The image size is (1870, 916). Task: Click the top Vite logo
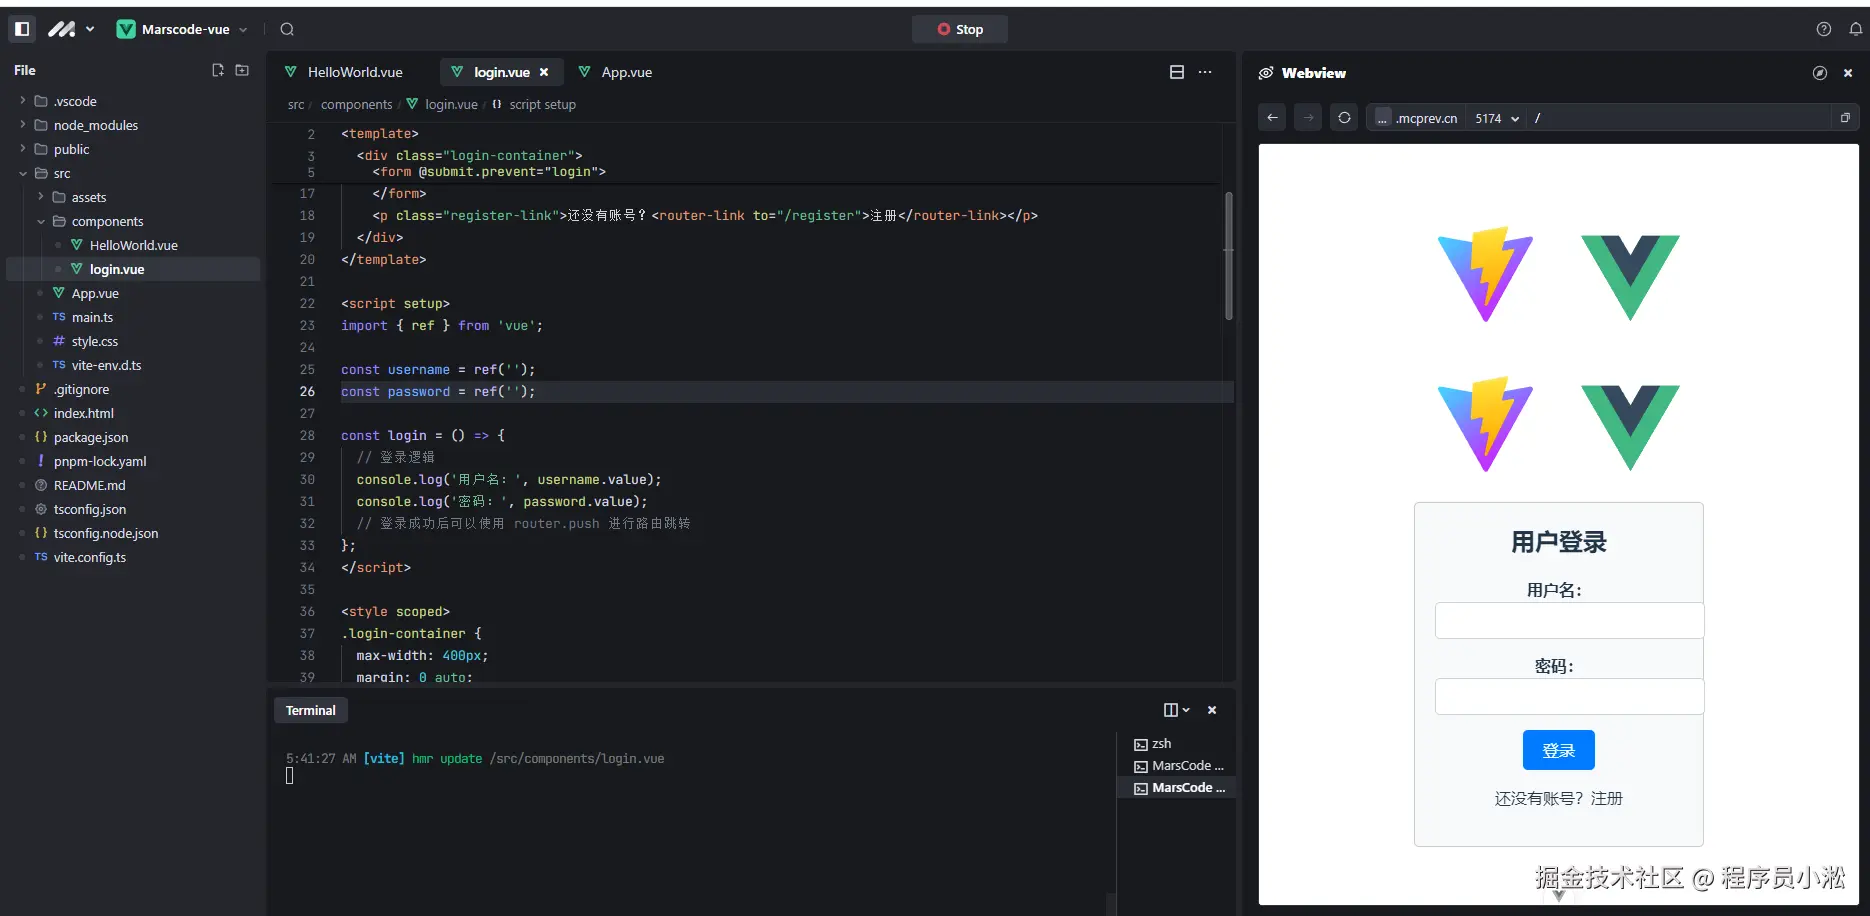tap(1485, 274)
